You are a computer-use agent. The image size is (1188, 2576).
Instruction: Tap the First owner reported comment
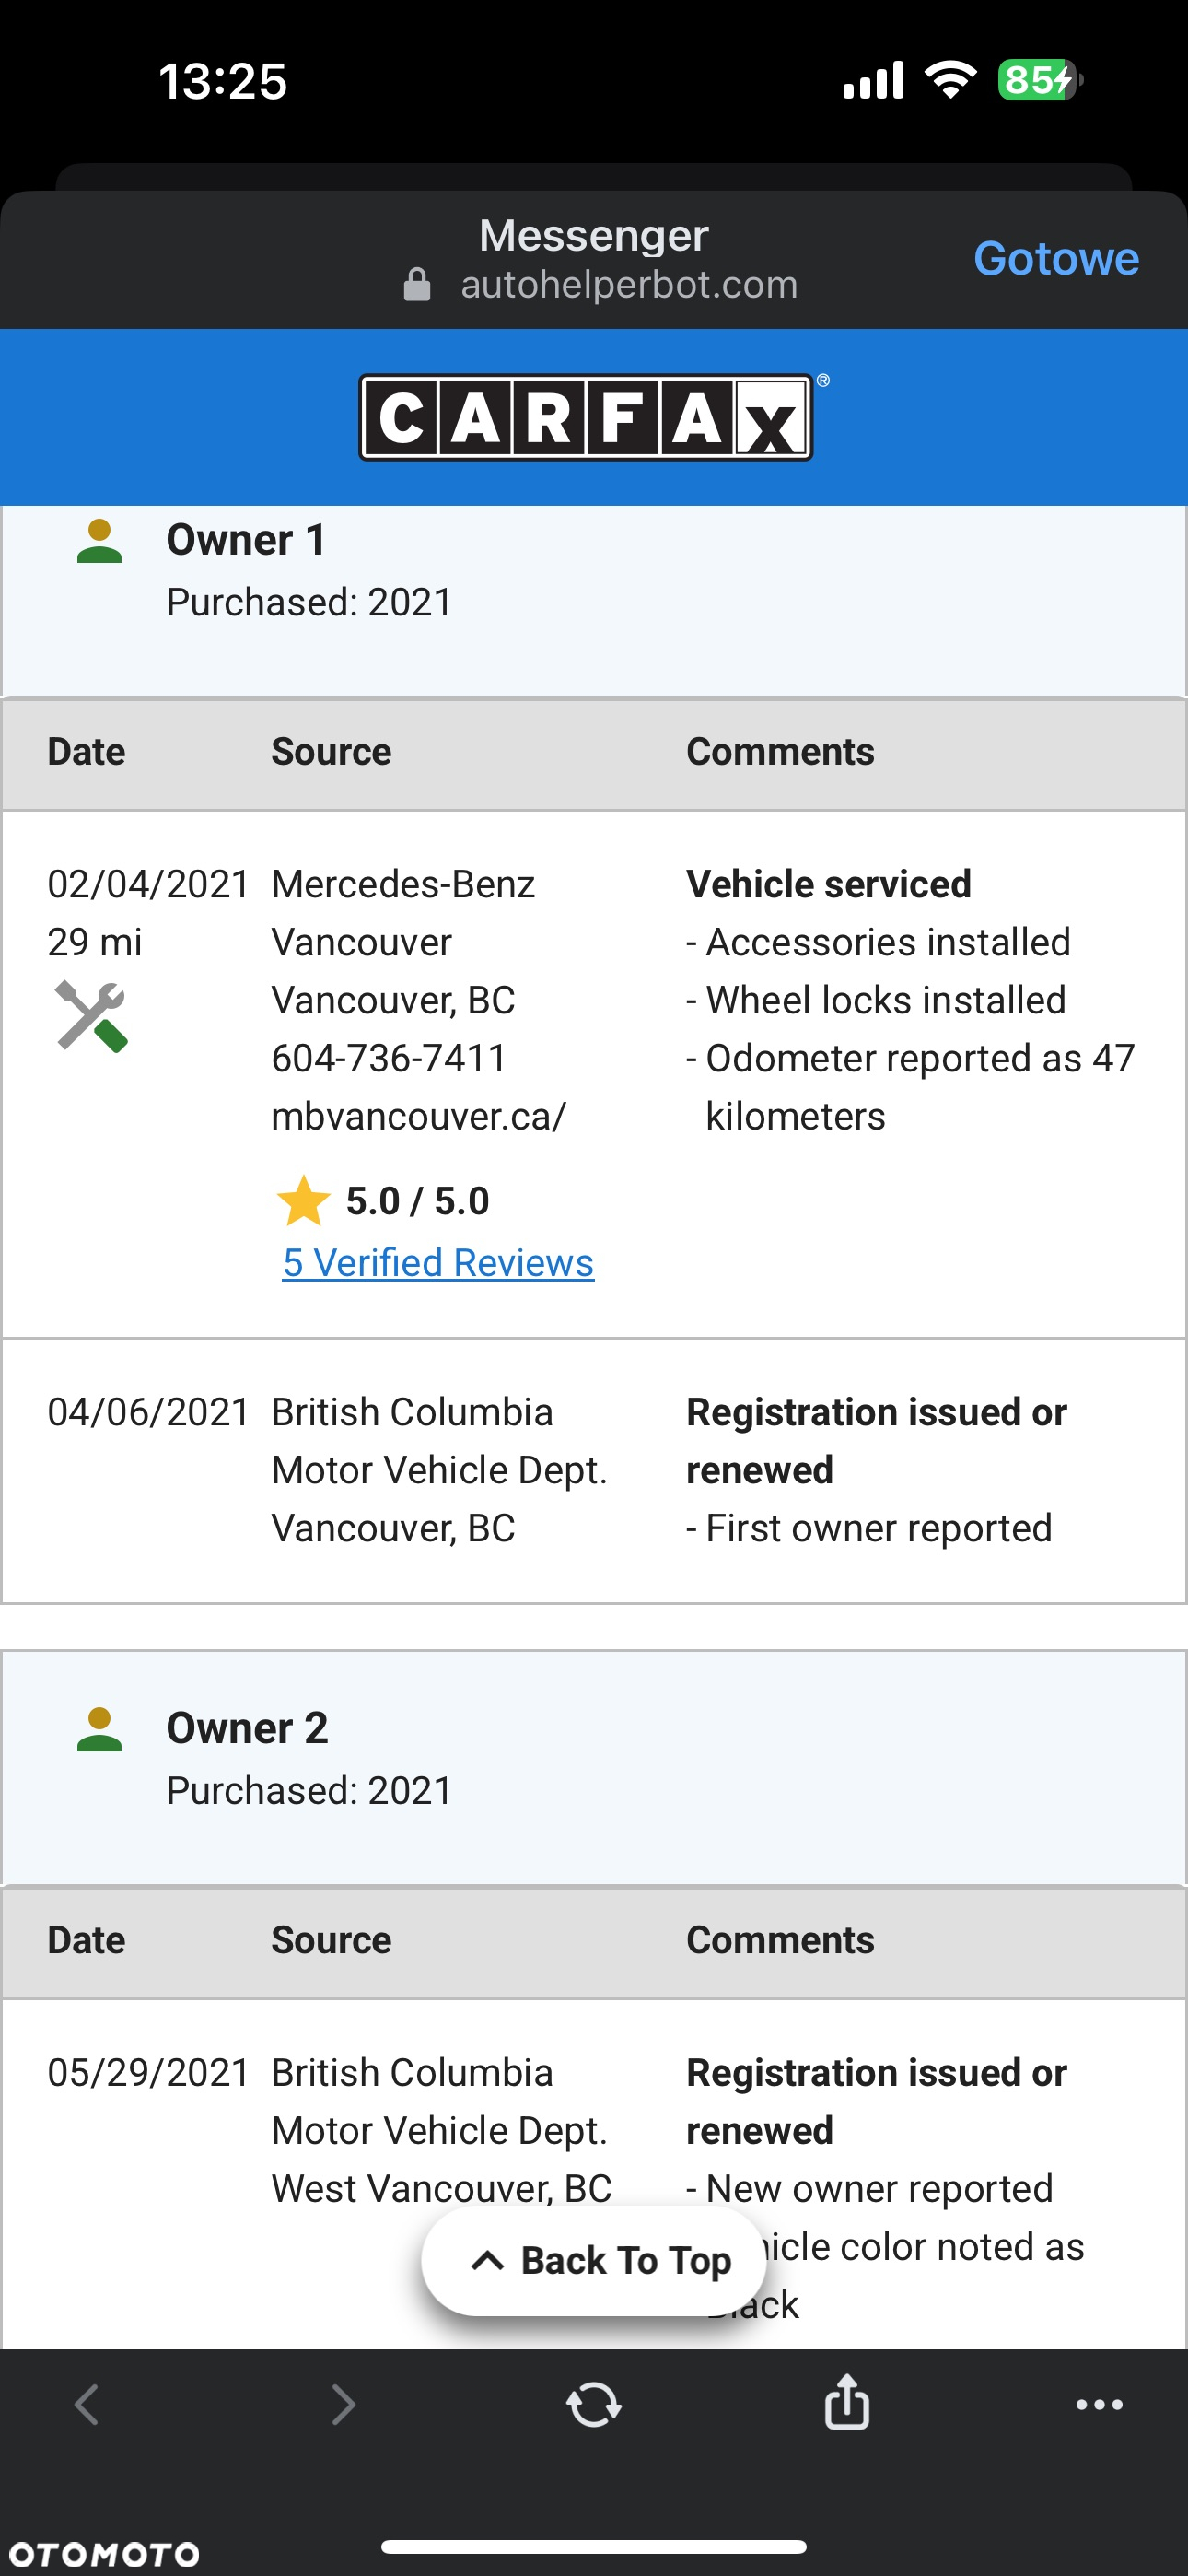(869, 1528)
